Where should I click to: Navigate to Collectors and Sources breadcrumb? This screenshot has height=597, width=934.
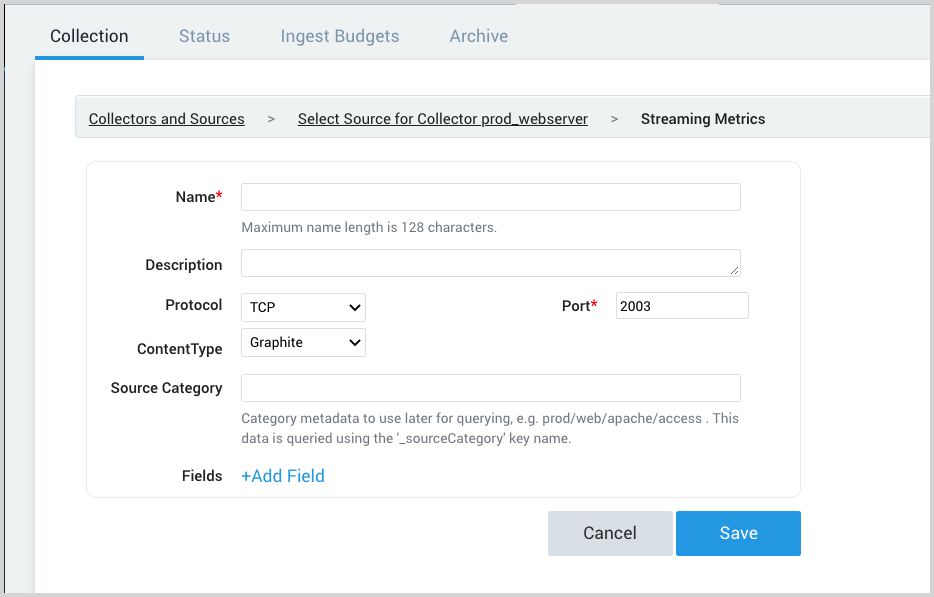point(166,118)
